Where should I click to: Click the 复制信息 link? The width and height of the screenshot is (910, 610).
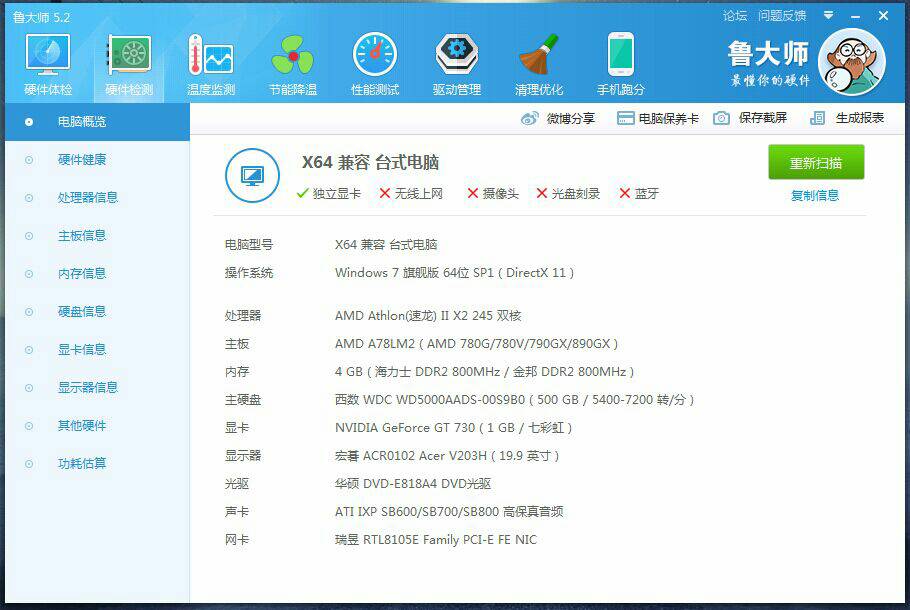click(x=815, y=196)
